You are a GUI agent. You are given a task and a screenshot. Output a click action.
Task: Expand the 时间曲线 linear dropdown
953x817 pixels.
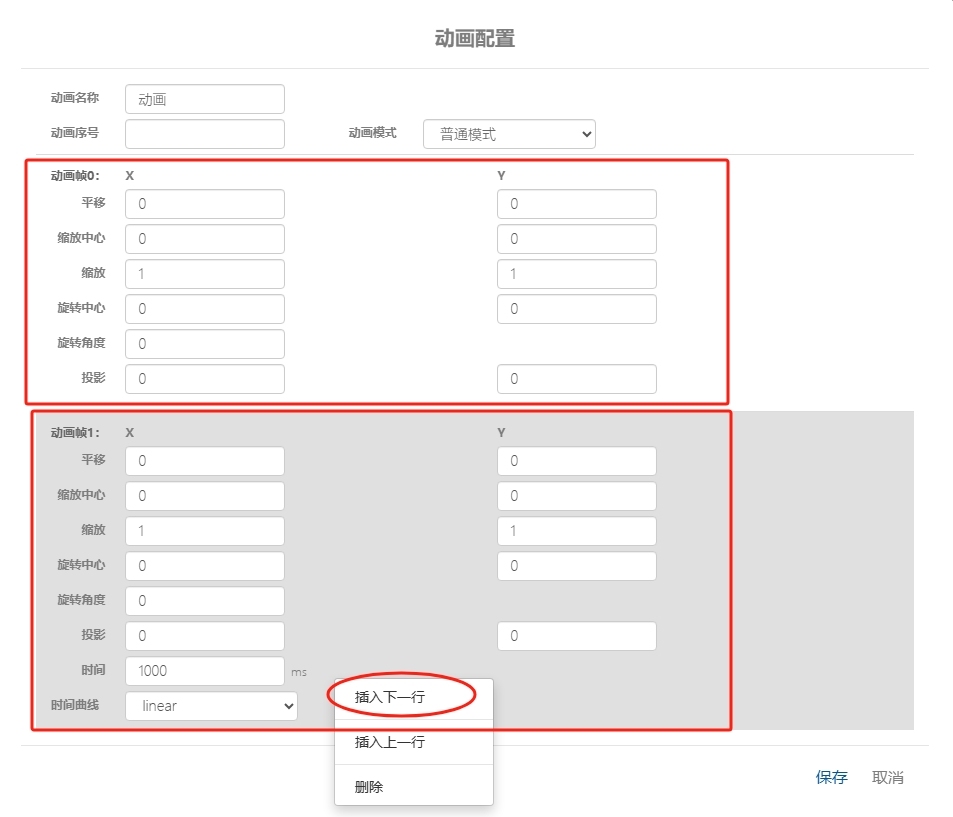pos(211,706)
